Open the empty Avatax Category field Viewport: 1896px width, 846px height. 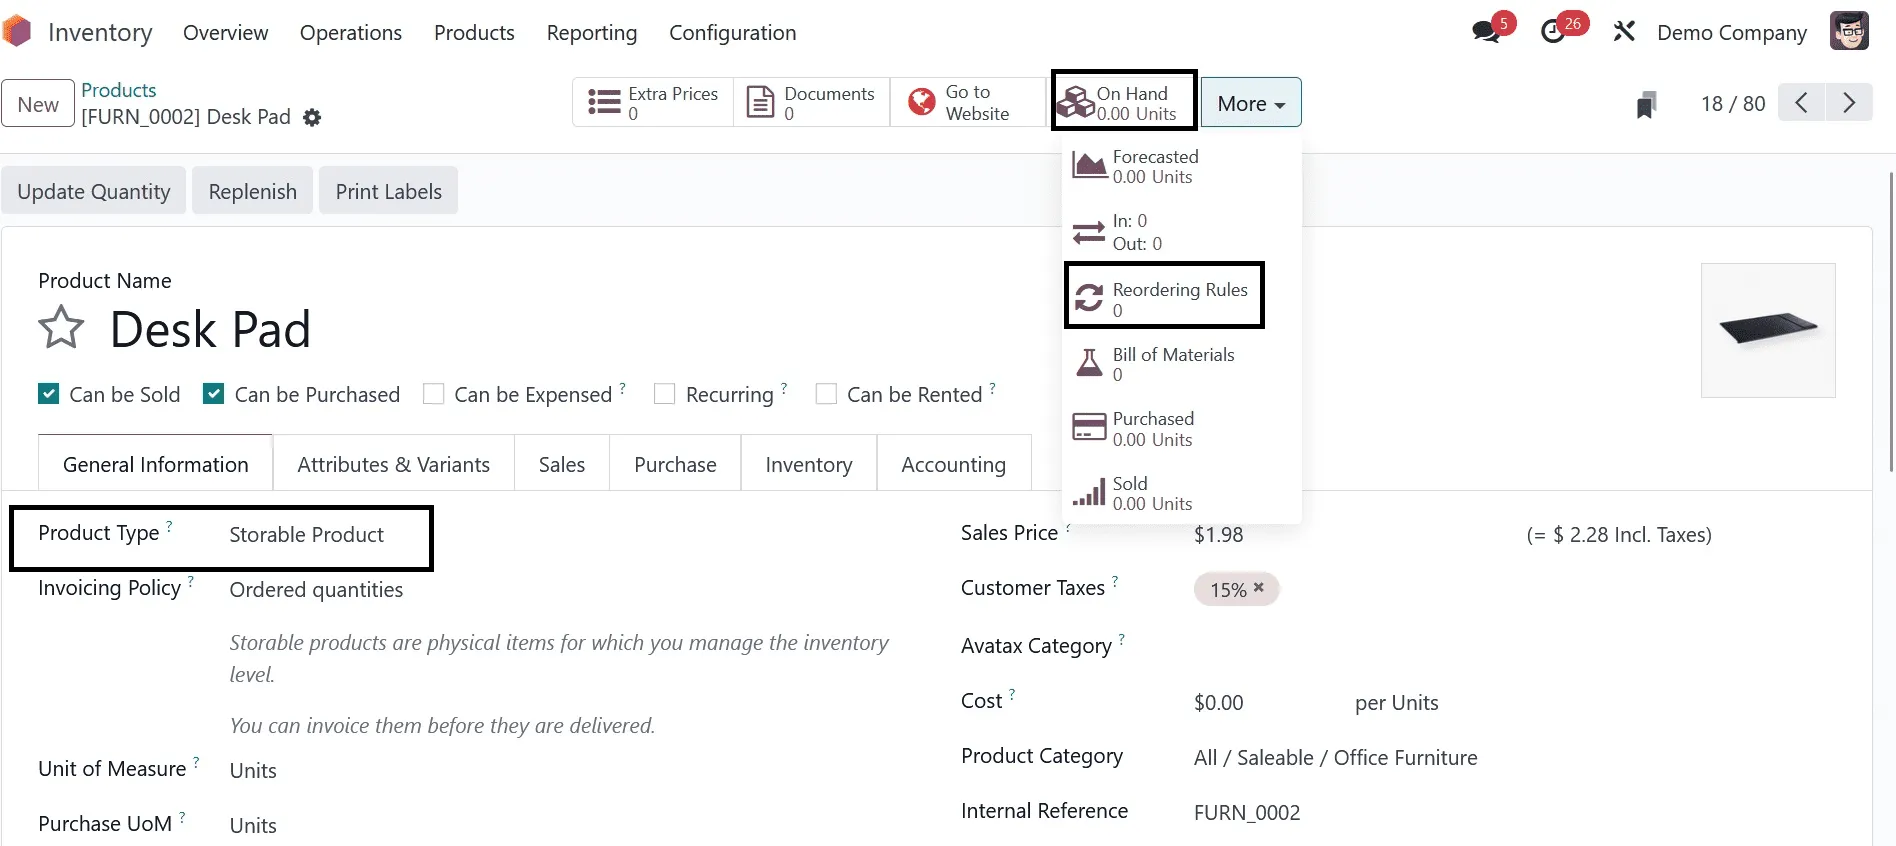click(1515, 646)
